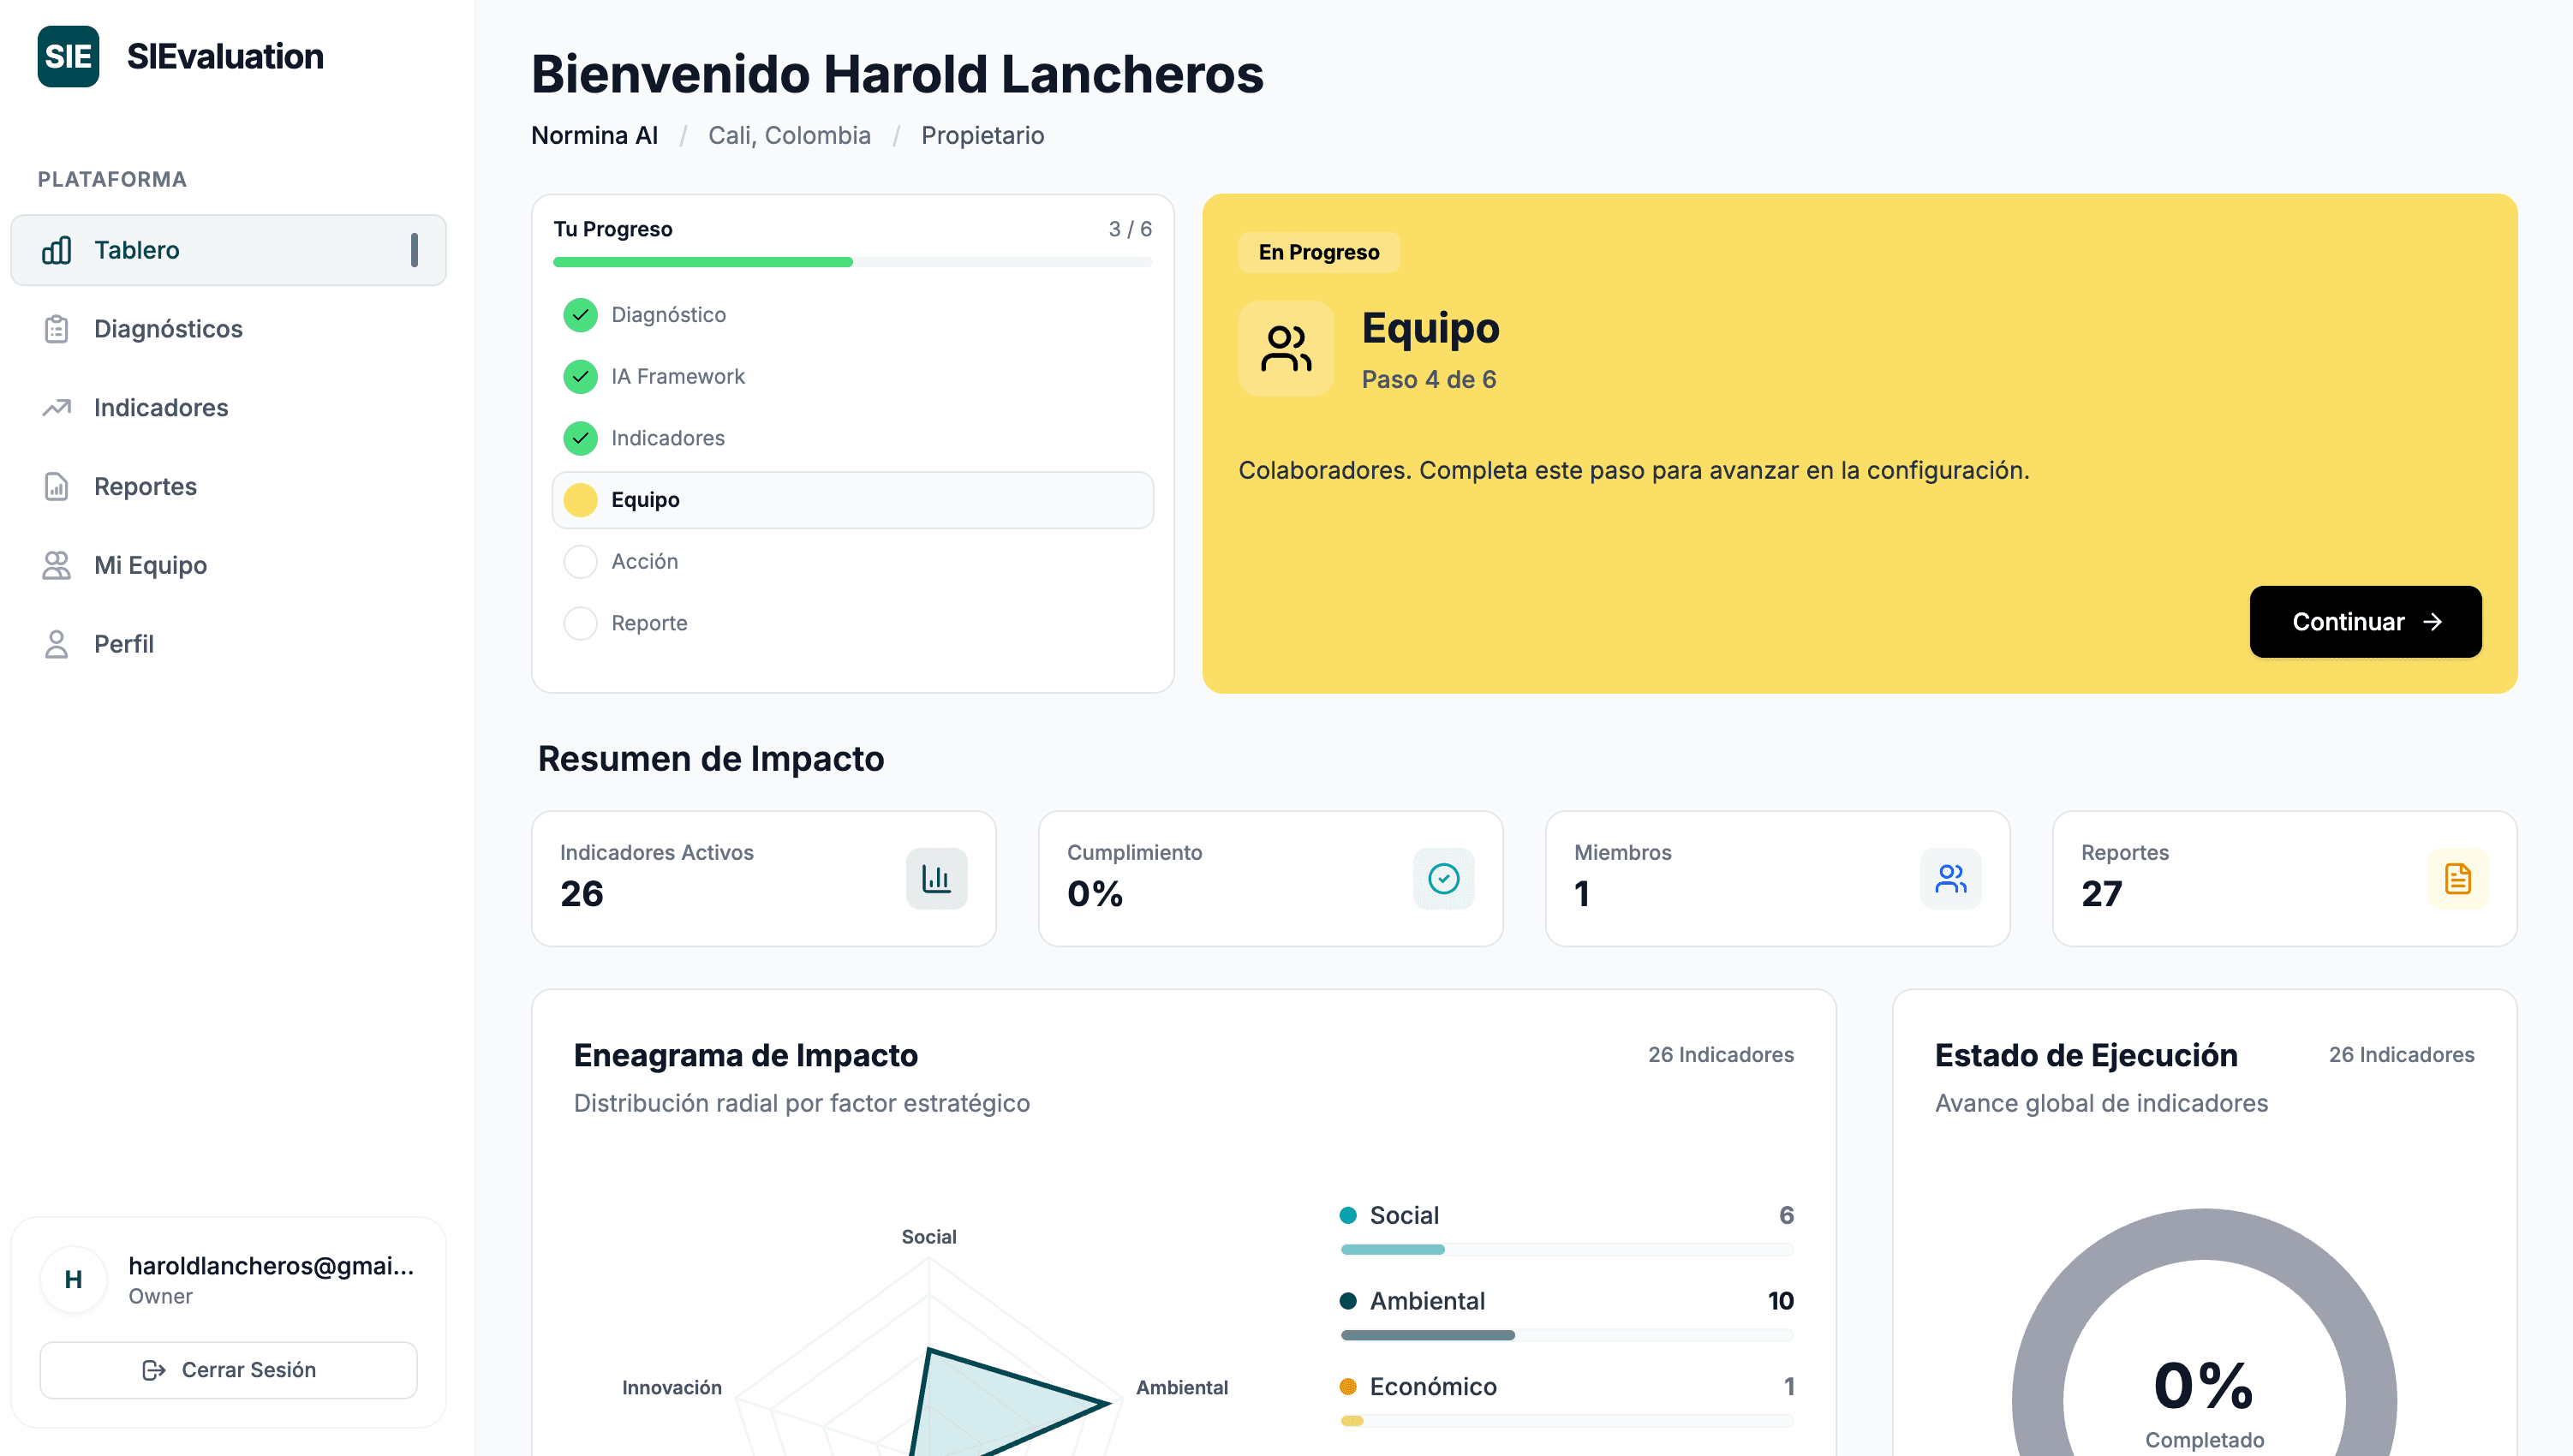Expand the Equipo step in progress list

[x=852, y=500]
